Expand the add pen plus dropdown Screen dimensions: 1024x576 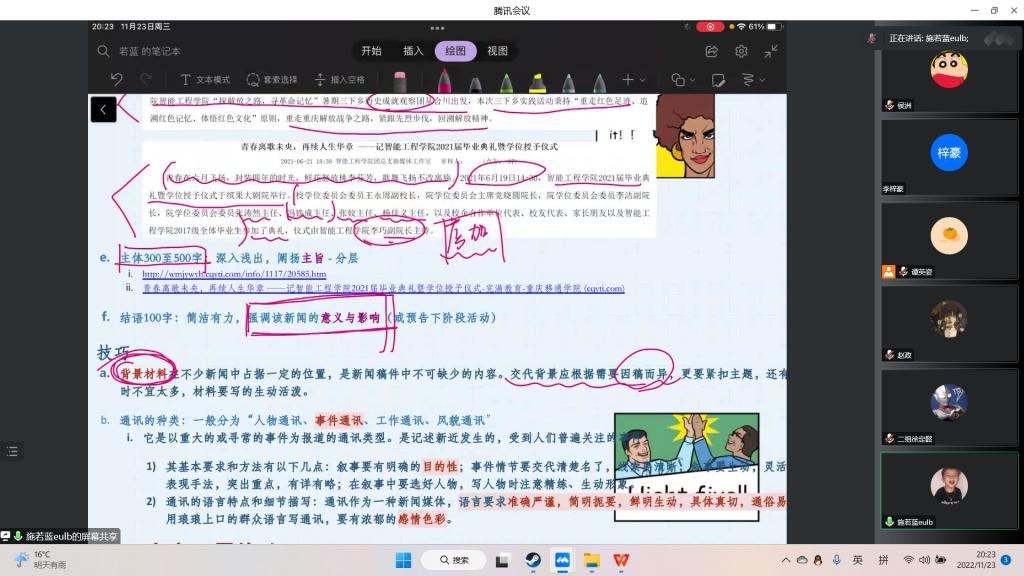tap(633, 80)
